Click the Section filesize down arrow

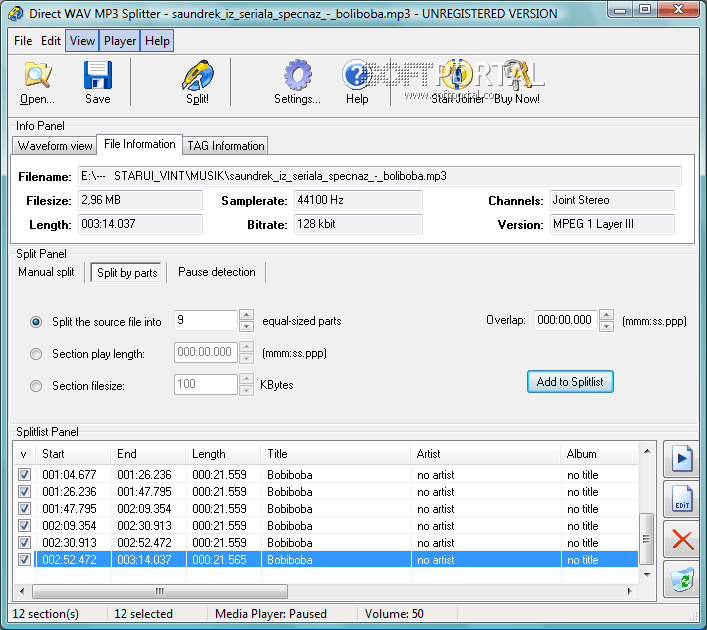pyautogui.click(x=246, y=390)
